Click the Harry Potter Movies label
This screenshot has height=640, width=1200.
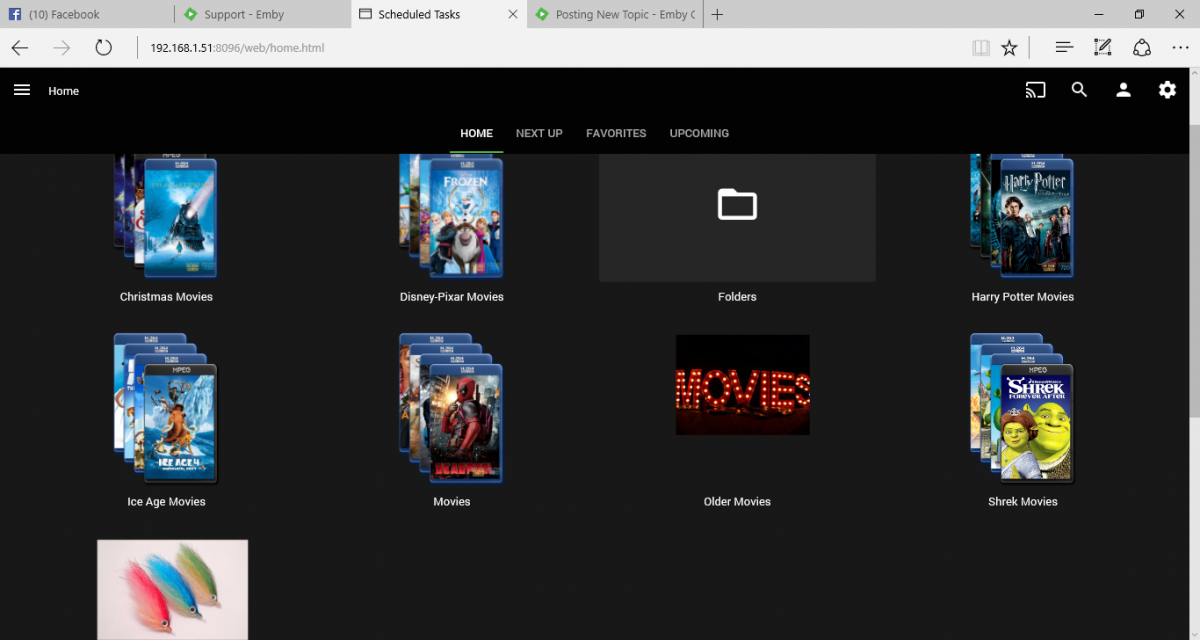pyautogui.click(x=1022, y=297)
